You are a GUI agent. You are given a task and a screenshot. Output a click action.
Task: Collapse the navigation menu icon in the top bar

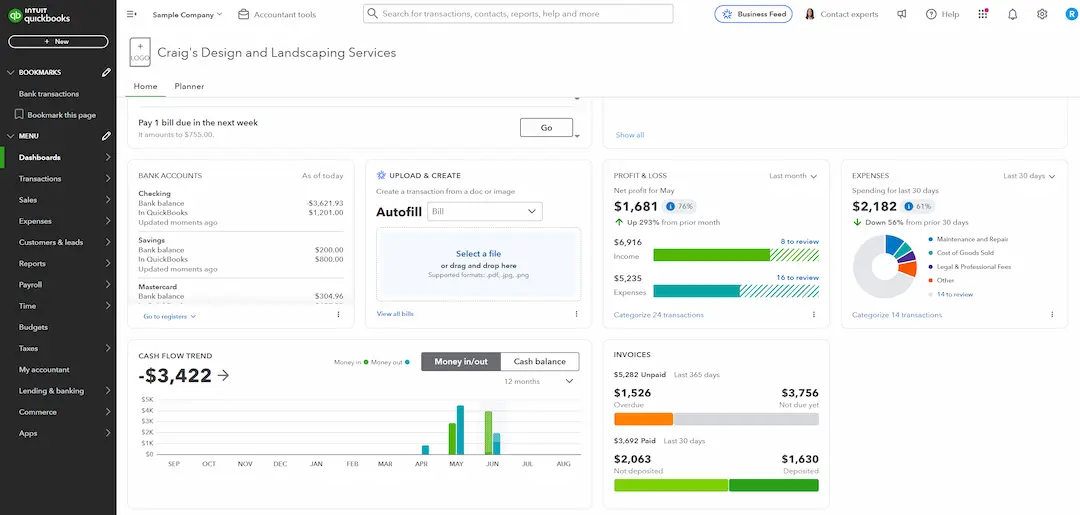[x=132, y=14]
